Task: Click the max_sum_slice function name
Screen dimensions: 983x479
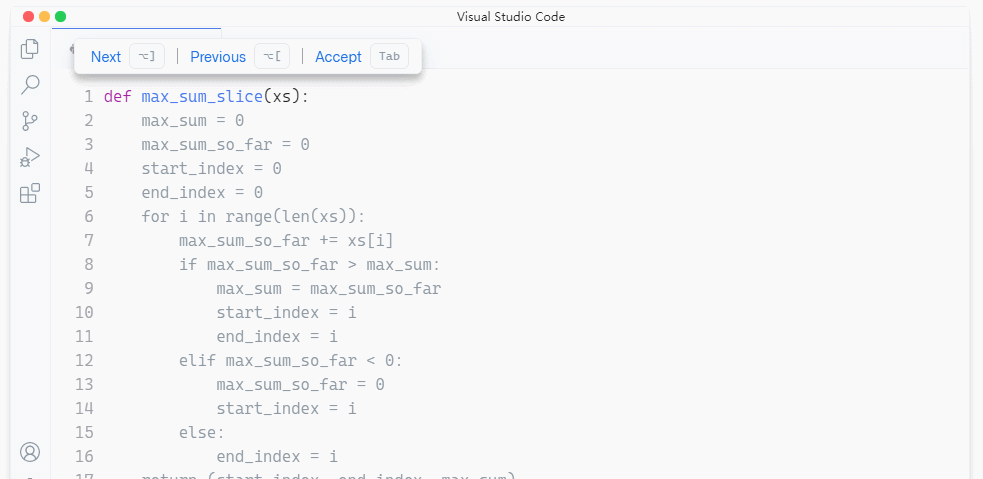Action: (202, 97)
